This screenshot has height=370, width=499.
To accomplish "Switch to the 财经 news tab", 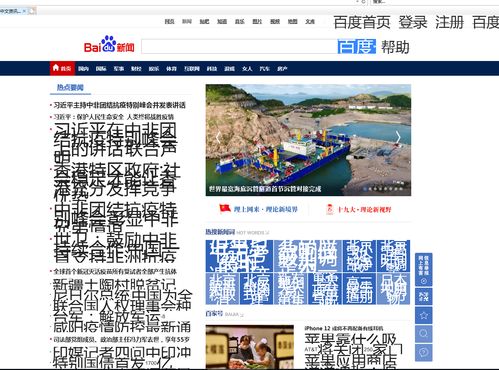I will [x=136, y=69].
